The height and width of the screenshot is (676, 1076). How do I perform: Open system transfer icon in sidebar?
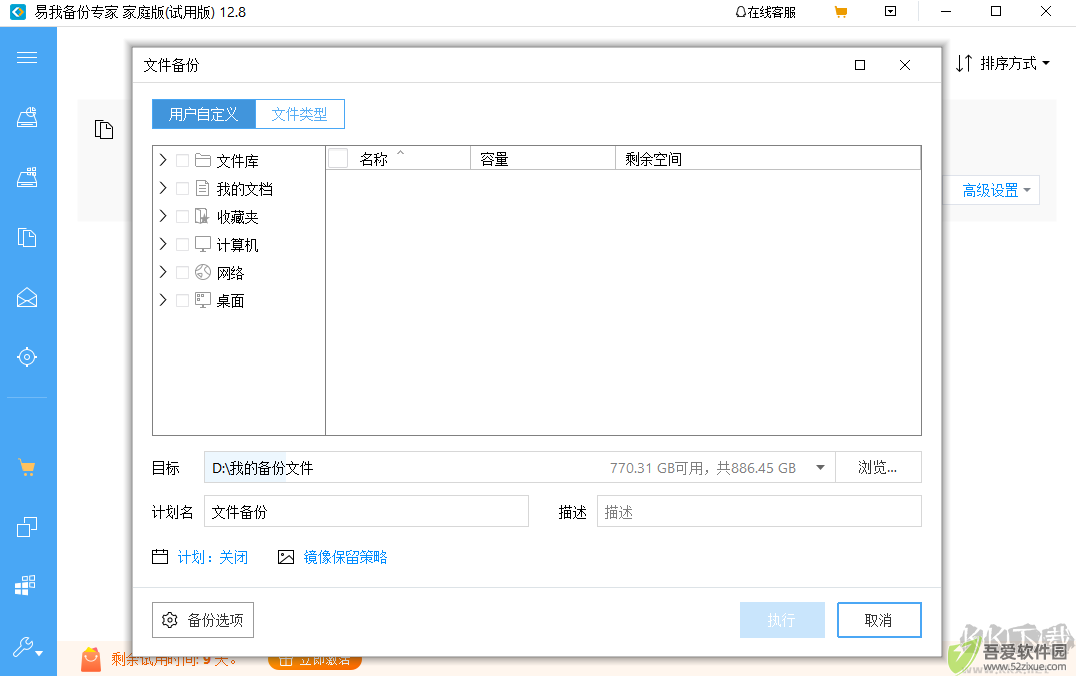(25, 585)
